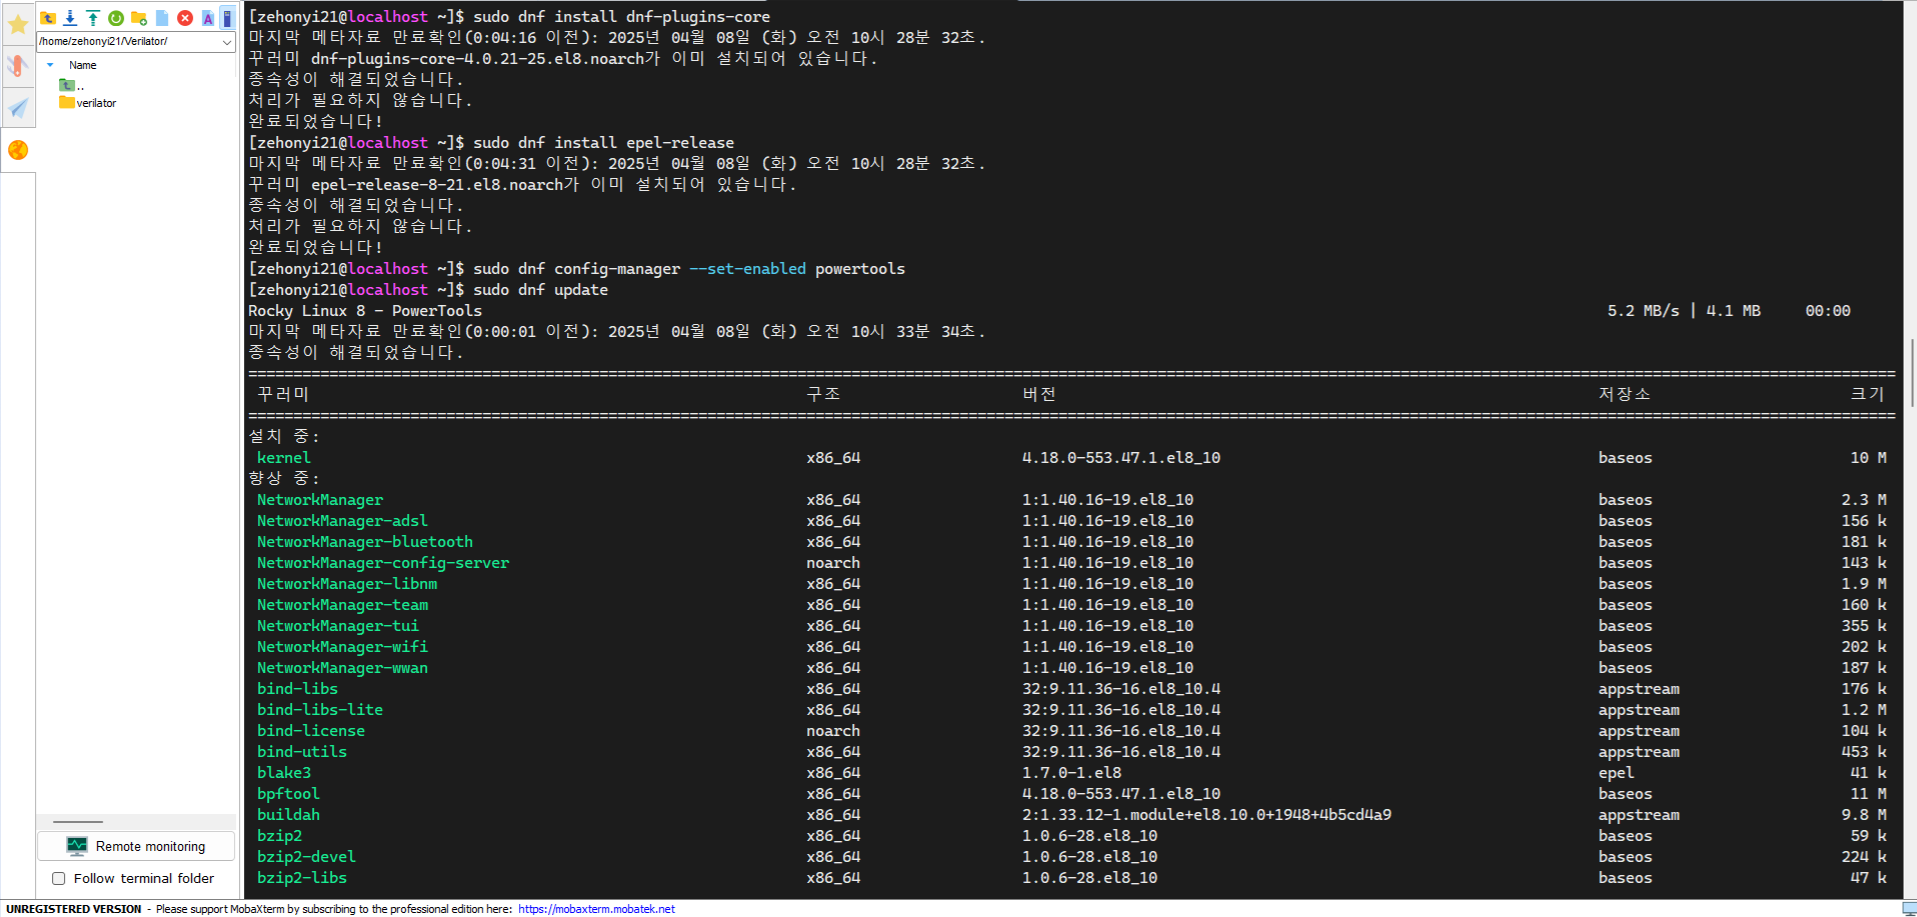The width and height of the screenshot is (1917, 917).
Task: Click 'bind-libs-lite' package name
Action: [x=320, y=710]
